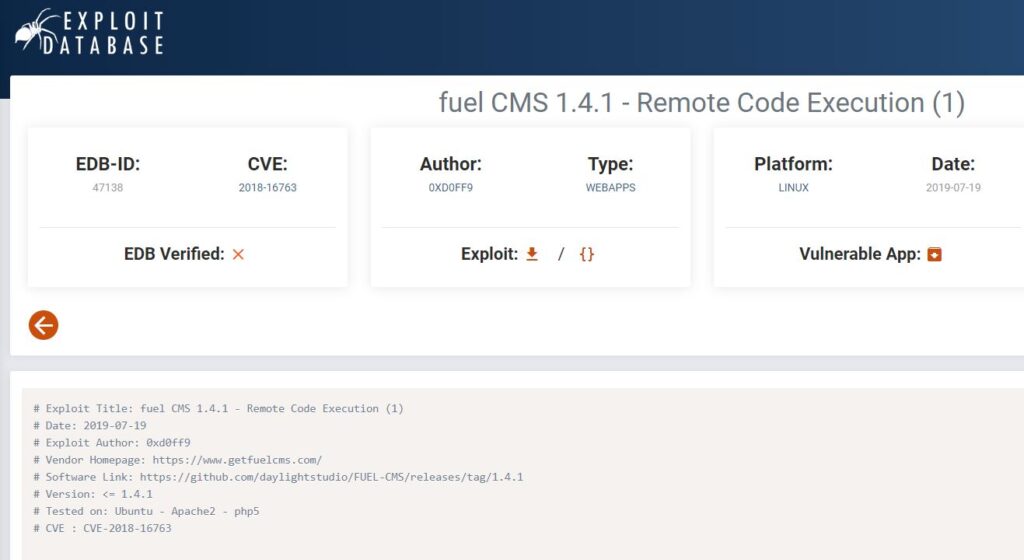Download the vulnerable app archive icon
This screenshot has width=1024, height=560.
point(935,254)
